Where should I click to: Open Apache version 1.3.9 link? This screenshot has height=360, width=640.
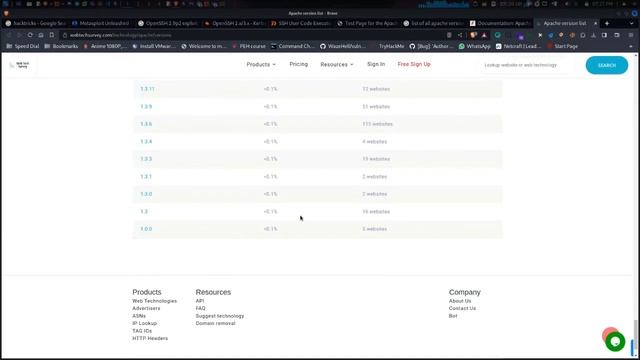pyautogui.click(x=146, y=107)
